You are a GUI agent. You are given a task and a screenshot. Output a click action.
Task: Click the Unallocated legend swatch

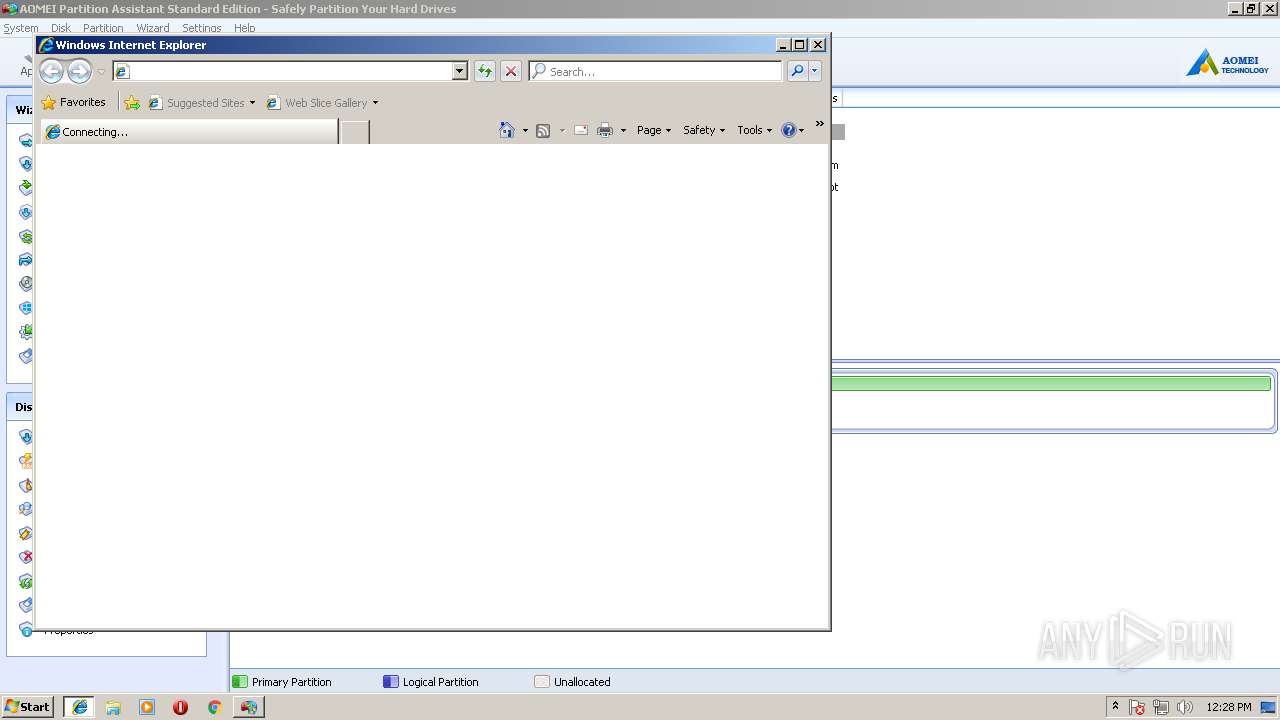(x=542, y=682)
